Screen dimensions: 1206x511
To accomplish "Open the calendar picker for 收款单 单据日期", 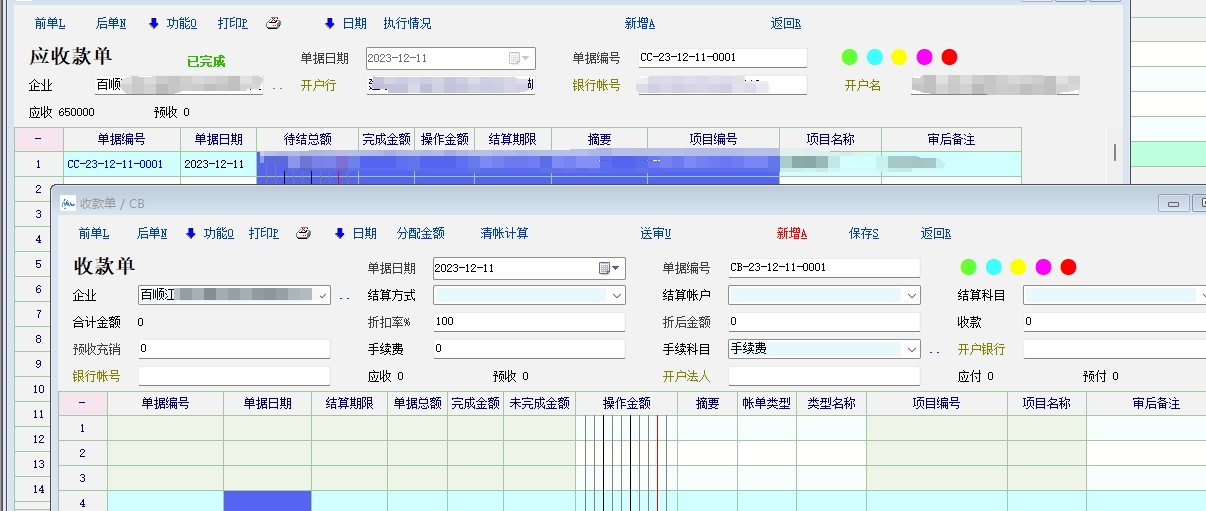I will [x=605, y=268].
